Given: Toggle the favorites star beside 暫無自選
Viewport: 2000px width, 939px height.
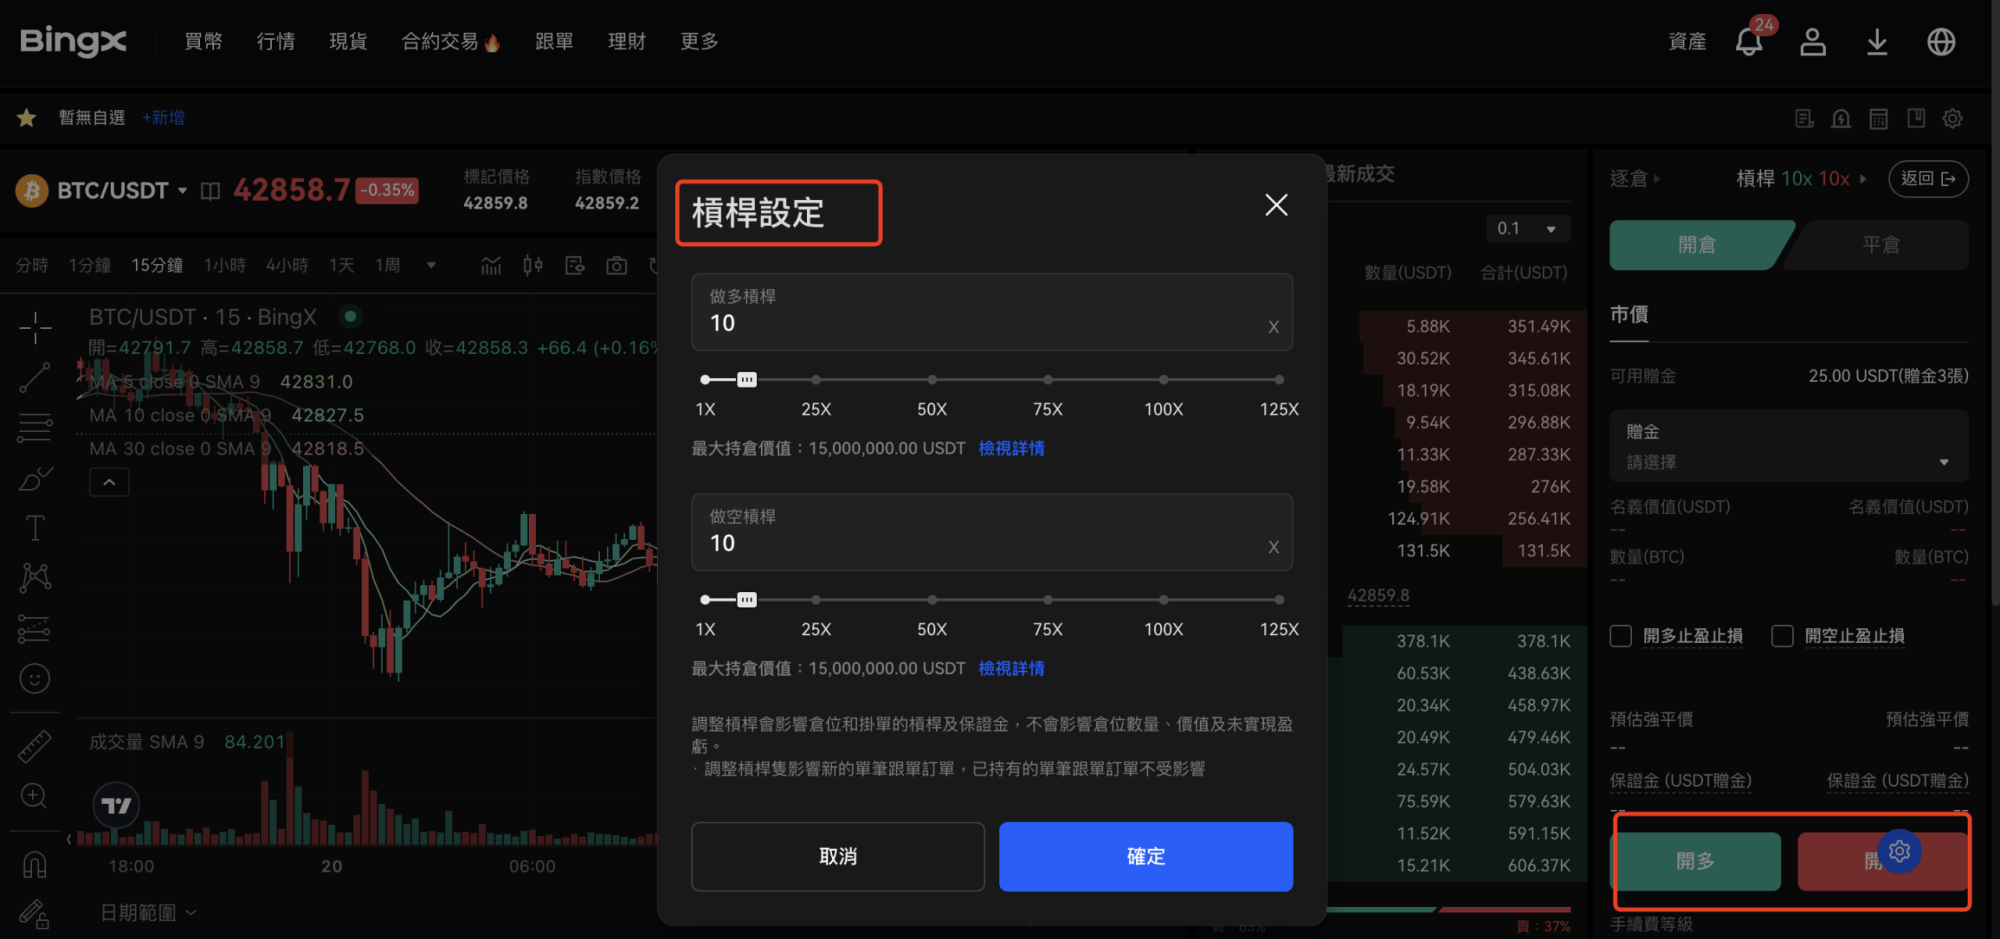Looking at the screenshot, I should [26, 117].
